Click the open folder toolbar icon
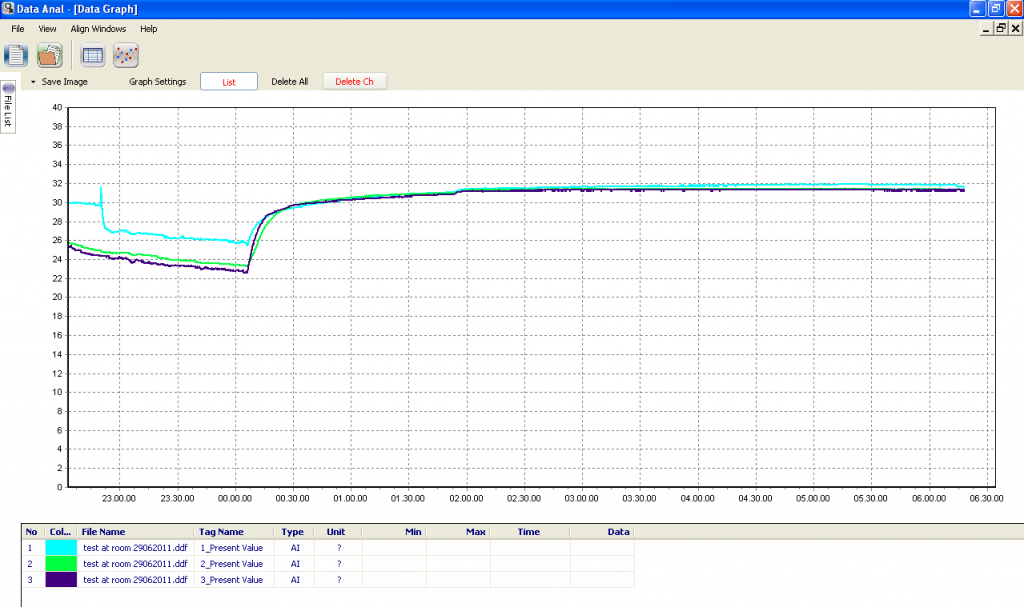The height and width of the screenshot is (607, 1024). pyautogui.click(x=49, y=56)
